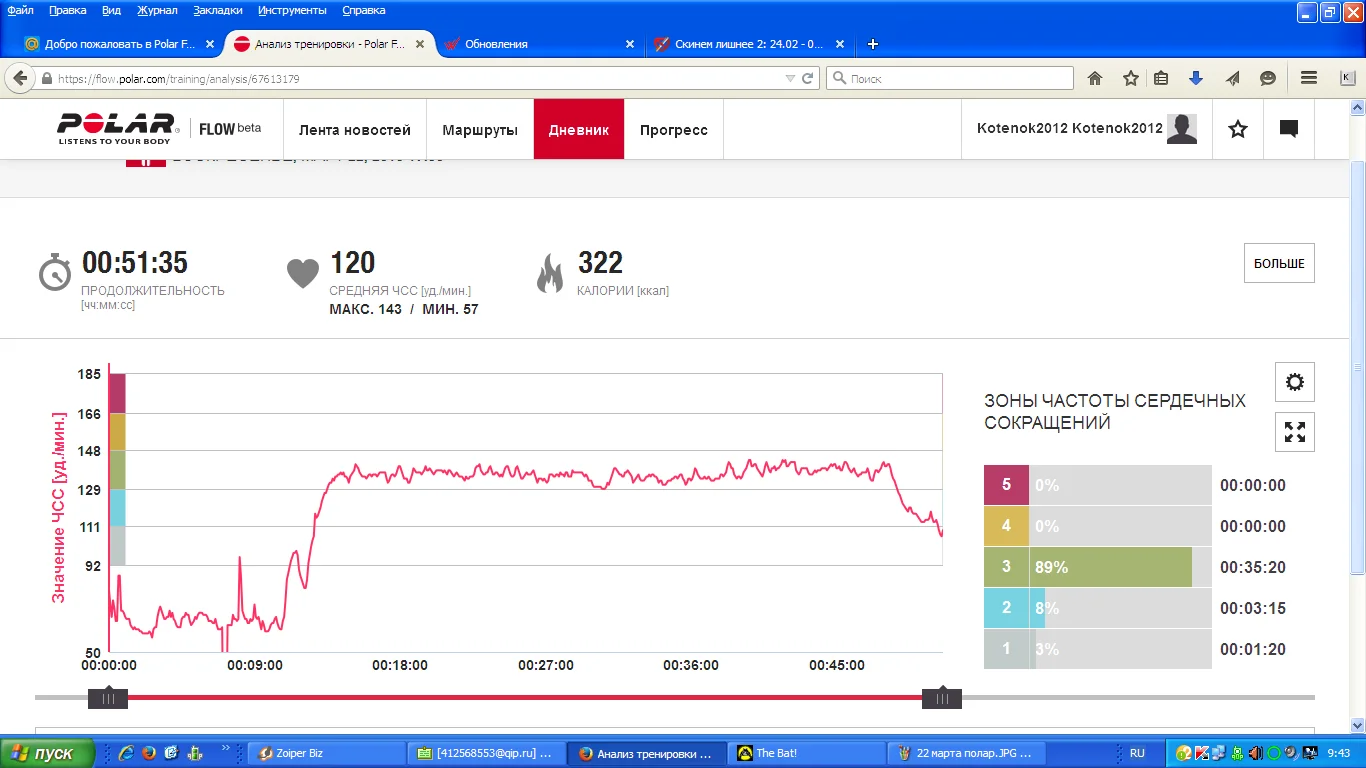The image size is (1366, 768).
Task: Select heart rate zone 3 bar at 89%
Action: click(1097, 567)
